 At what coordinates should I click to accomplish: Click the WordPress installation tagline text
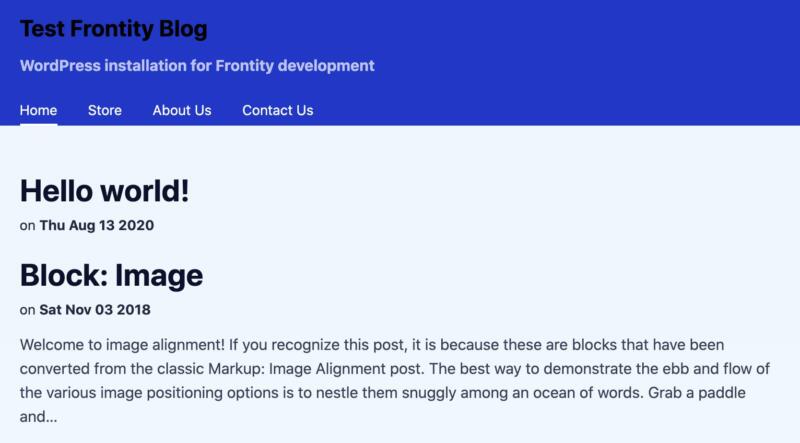pos(197,66)
